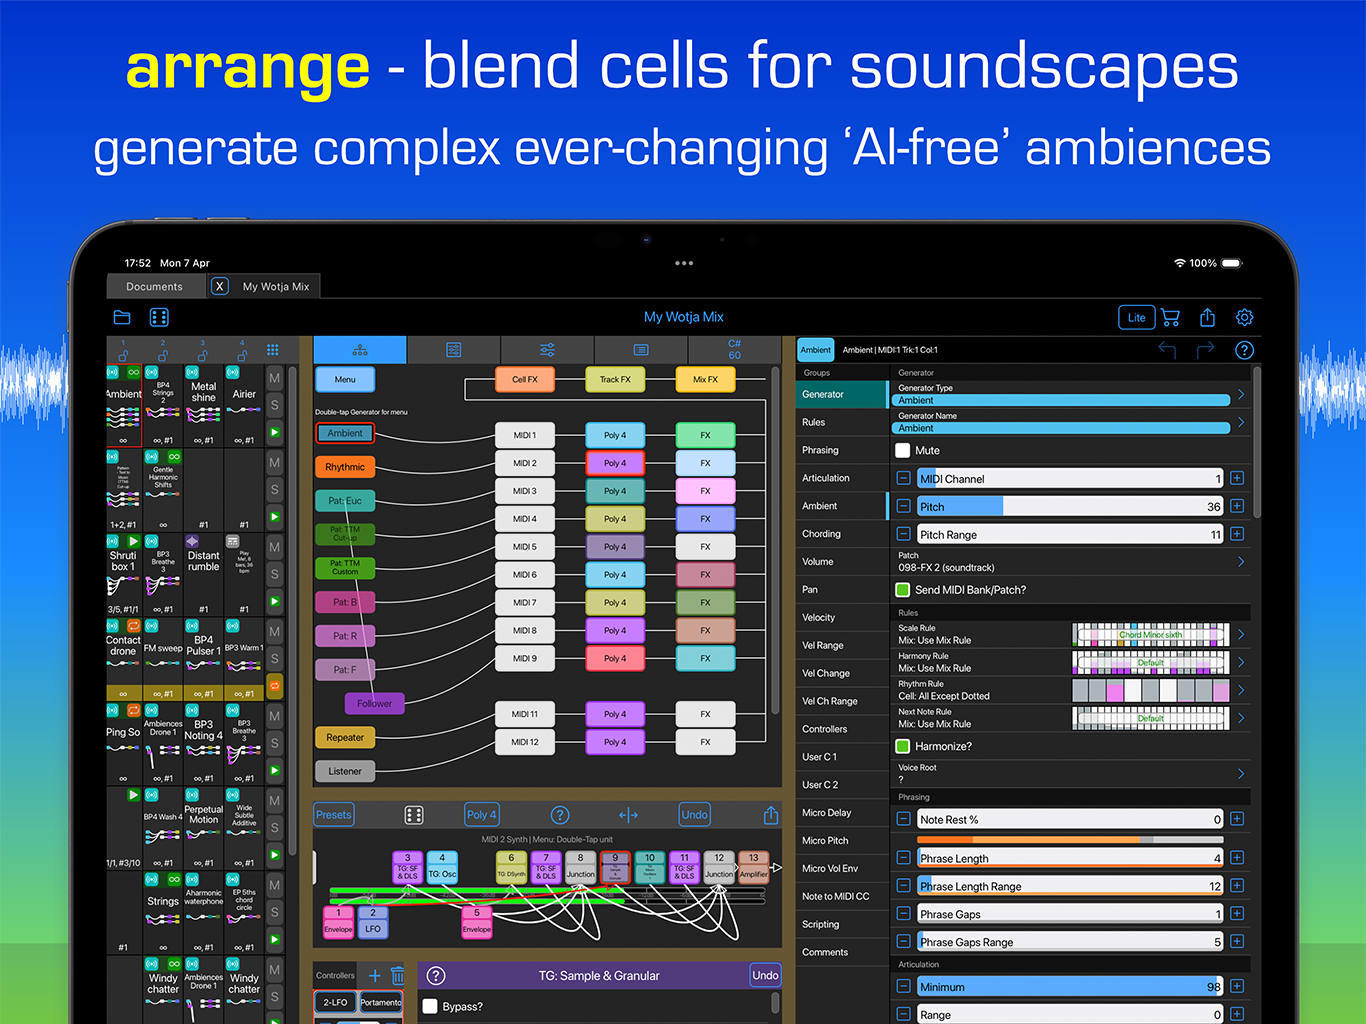Click the plus icon beside Controllers
Viewport: 1366px width, 1024px height.
pos(375,976)
